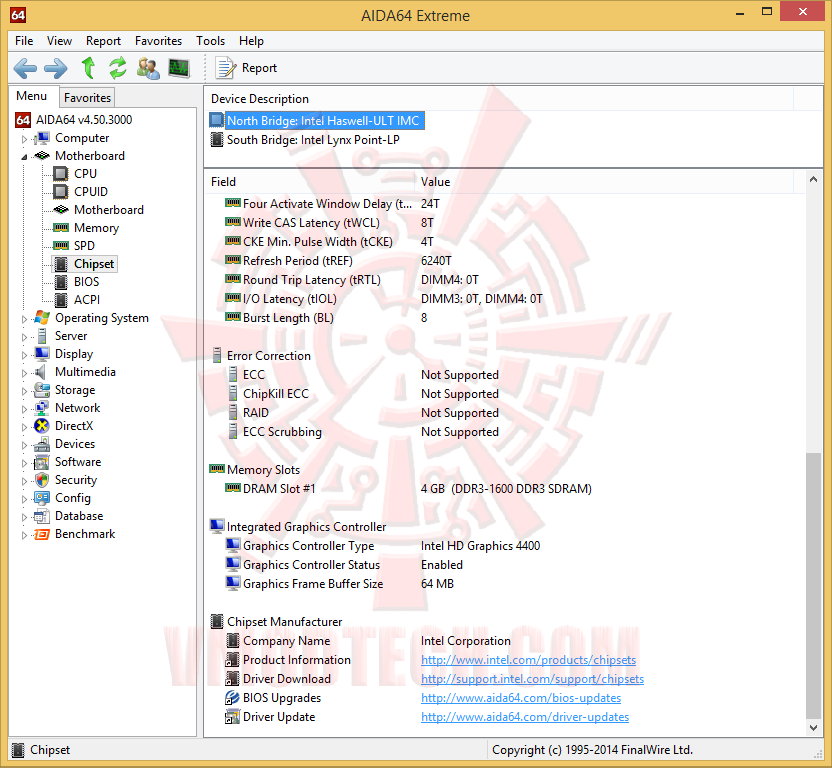Select the CPU item in tree
832x768 pixels.
(x=85, y=174)
